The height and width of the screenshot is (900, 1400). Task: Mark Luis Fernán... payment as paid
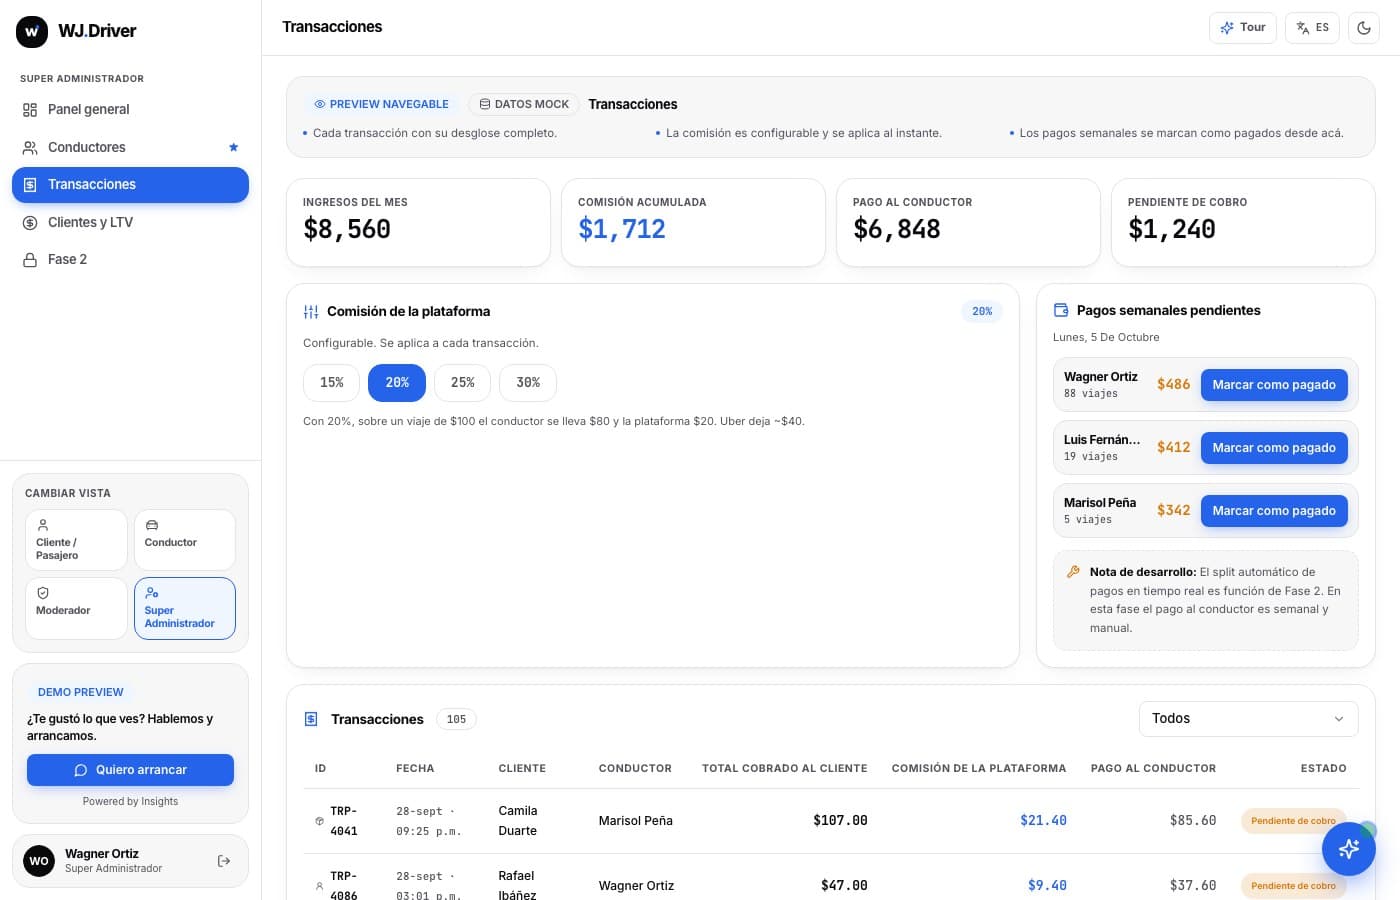tap(1274, 448)
